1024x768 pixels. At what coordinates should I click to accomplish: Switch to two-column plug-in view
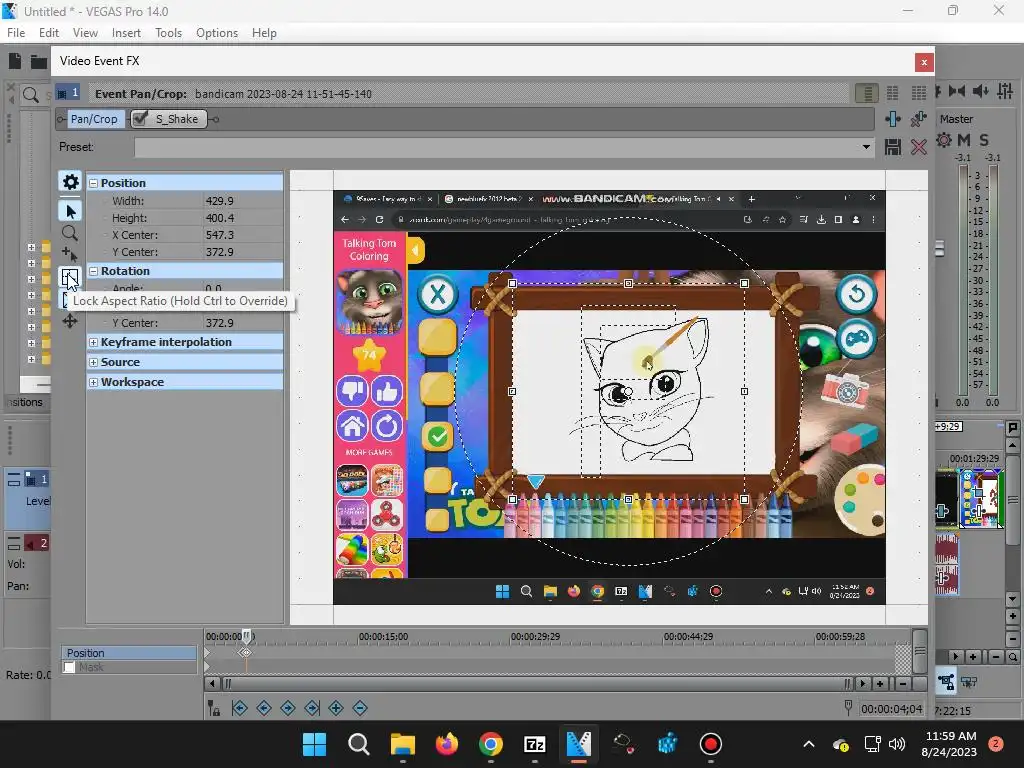pos(893,93)
